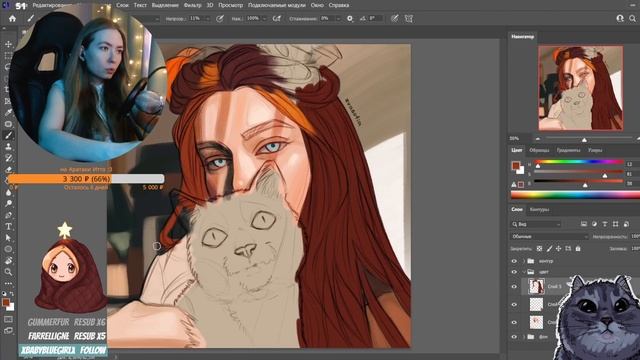Toggle lock image pixels brush icon

(549, 249)
